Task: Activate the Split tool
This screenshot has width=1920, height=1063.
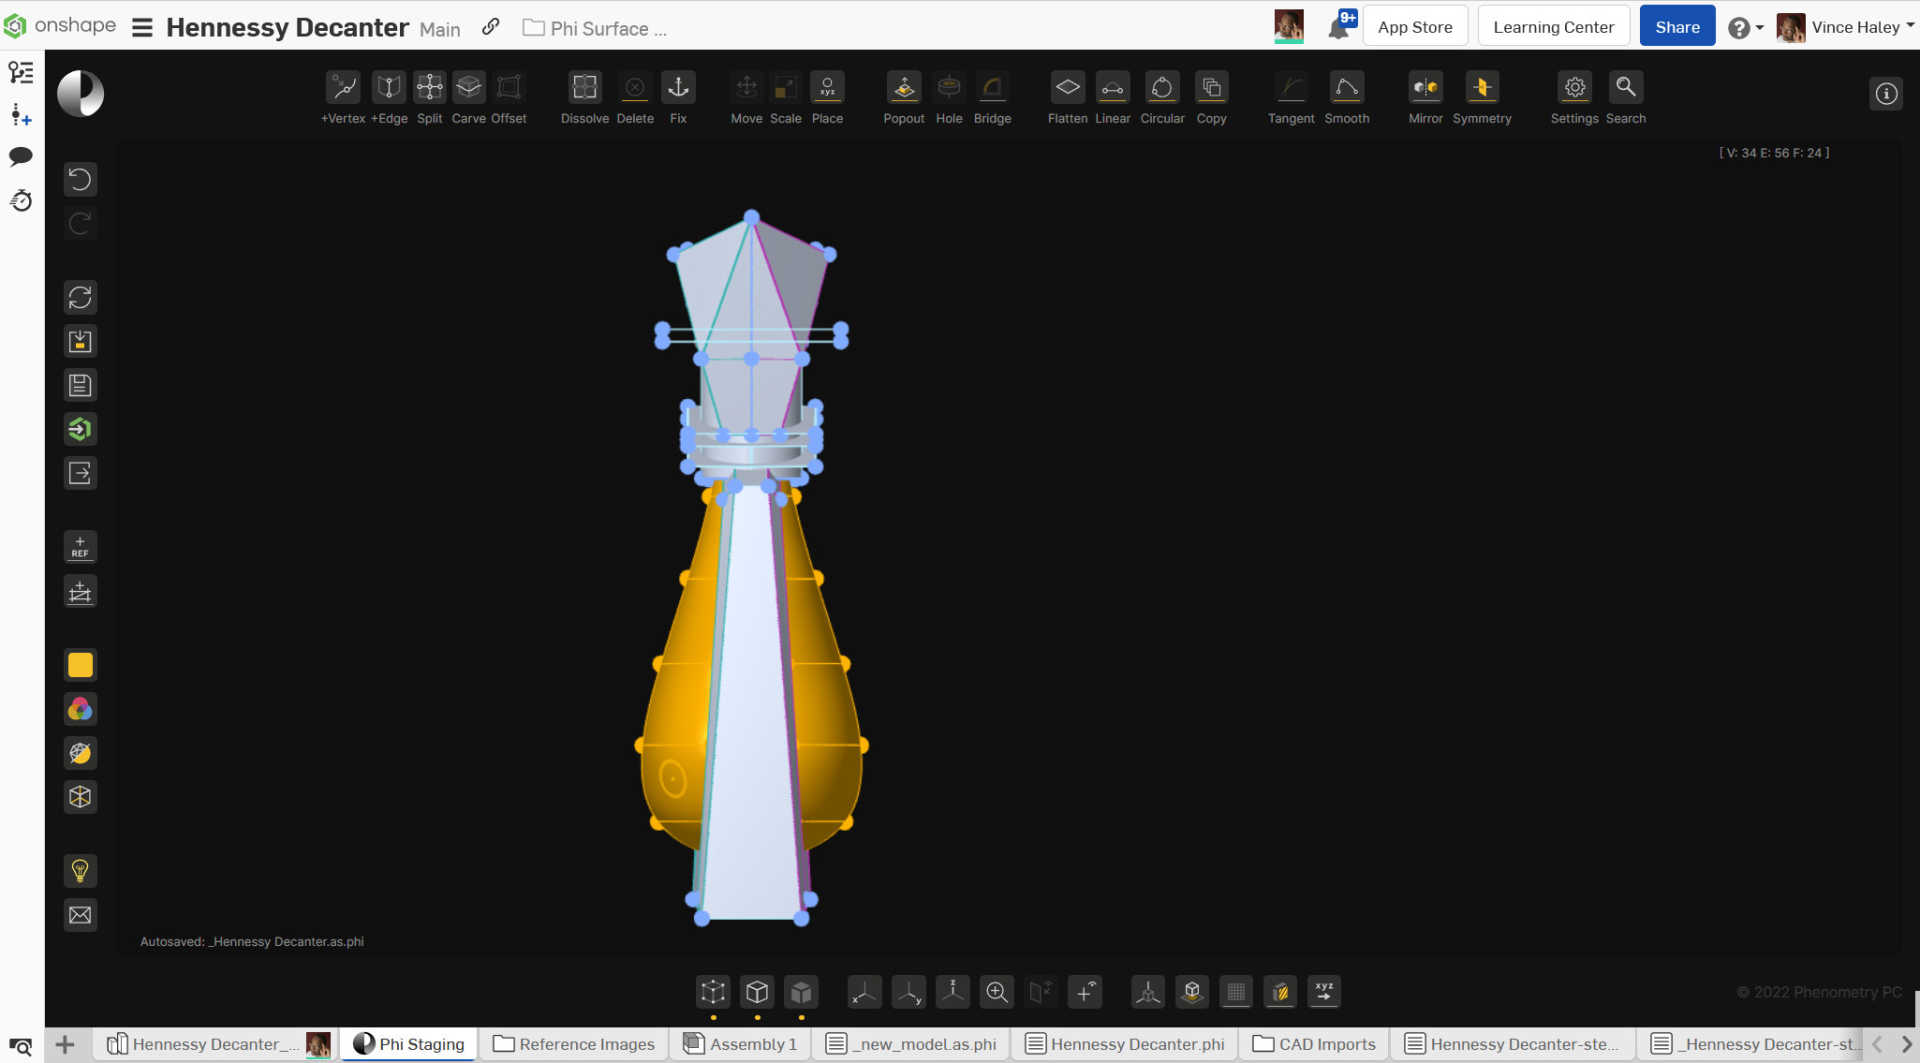Action: (430, 97)
